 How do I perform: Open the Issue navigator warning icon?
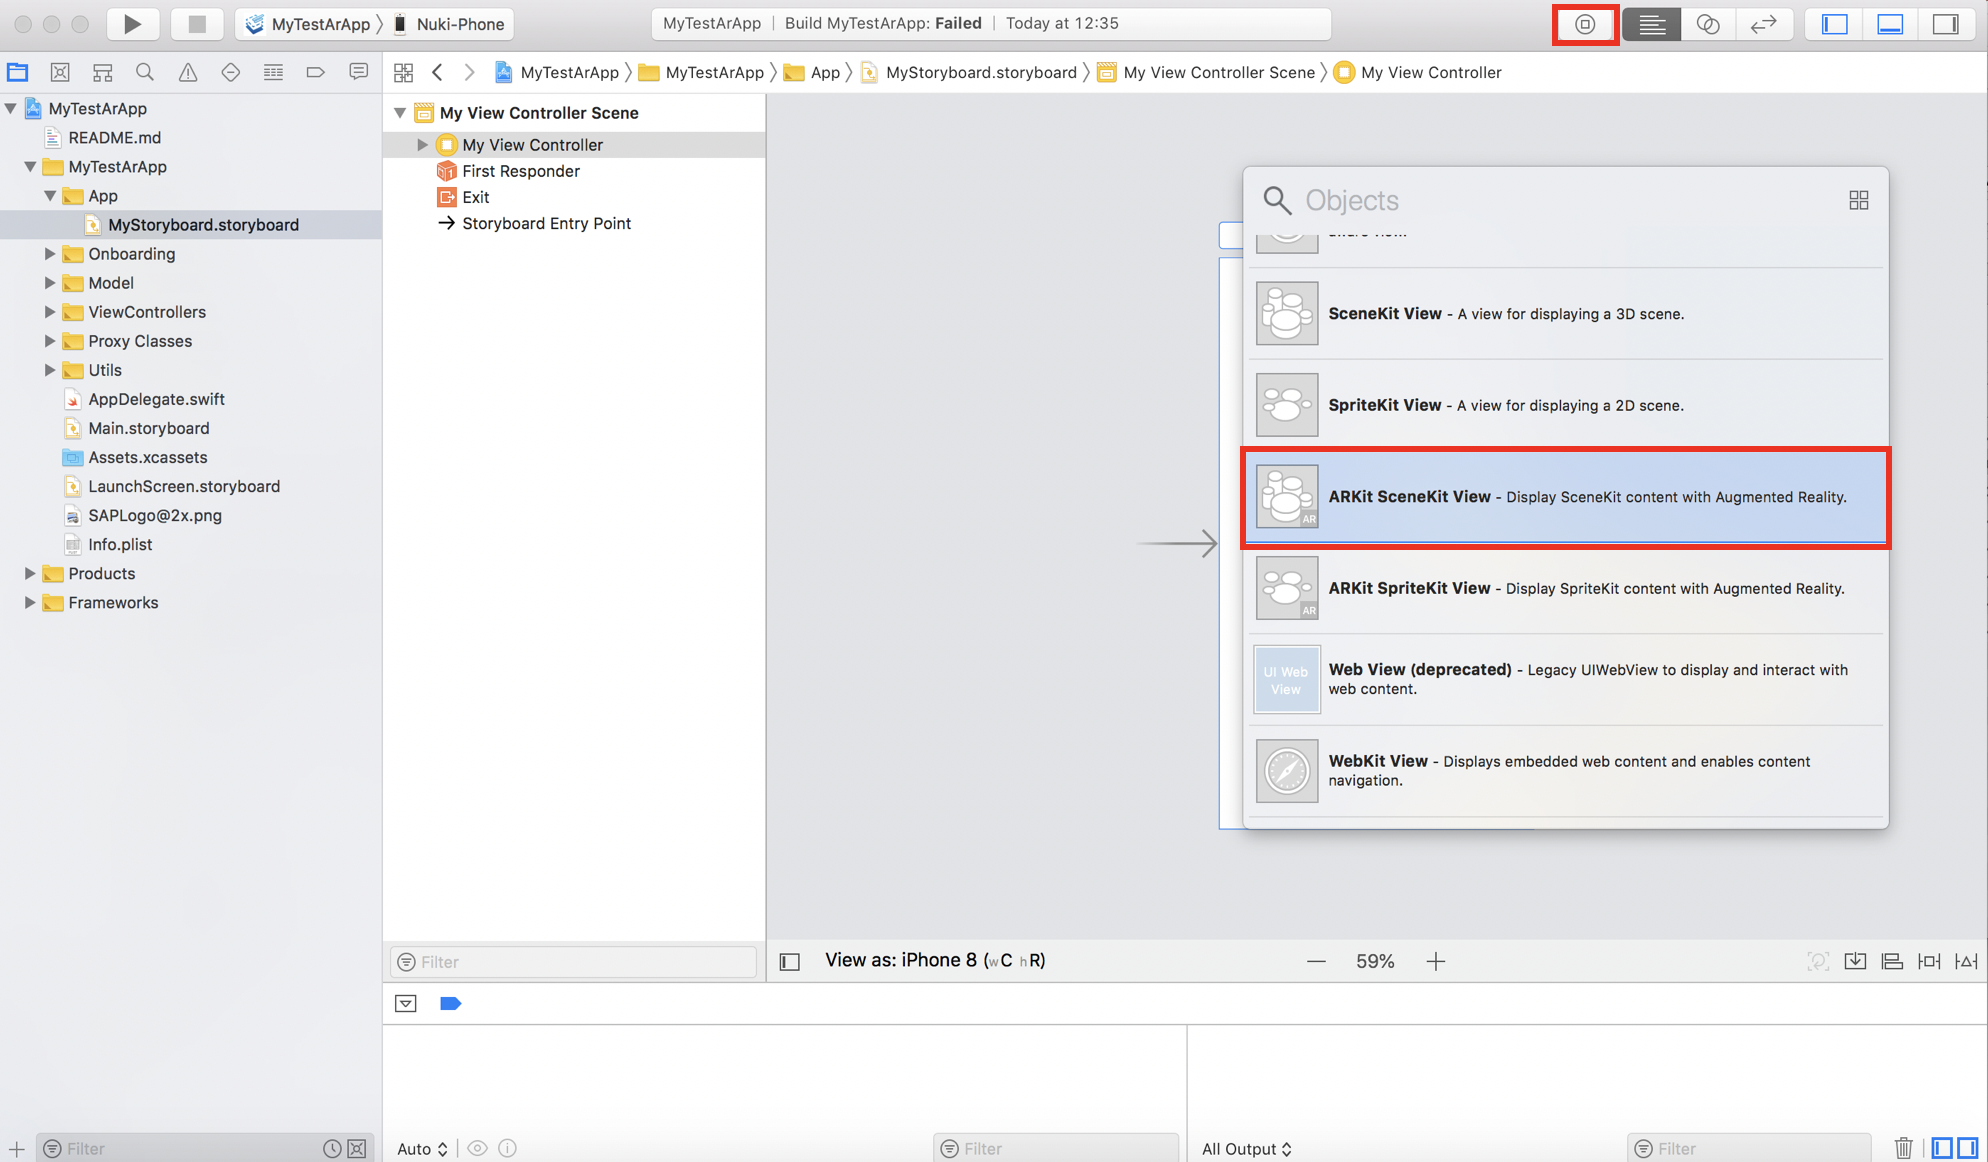(x=187, y=72)
